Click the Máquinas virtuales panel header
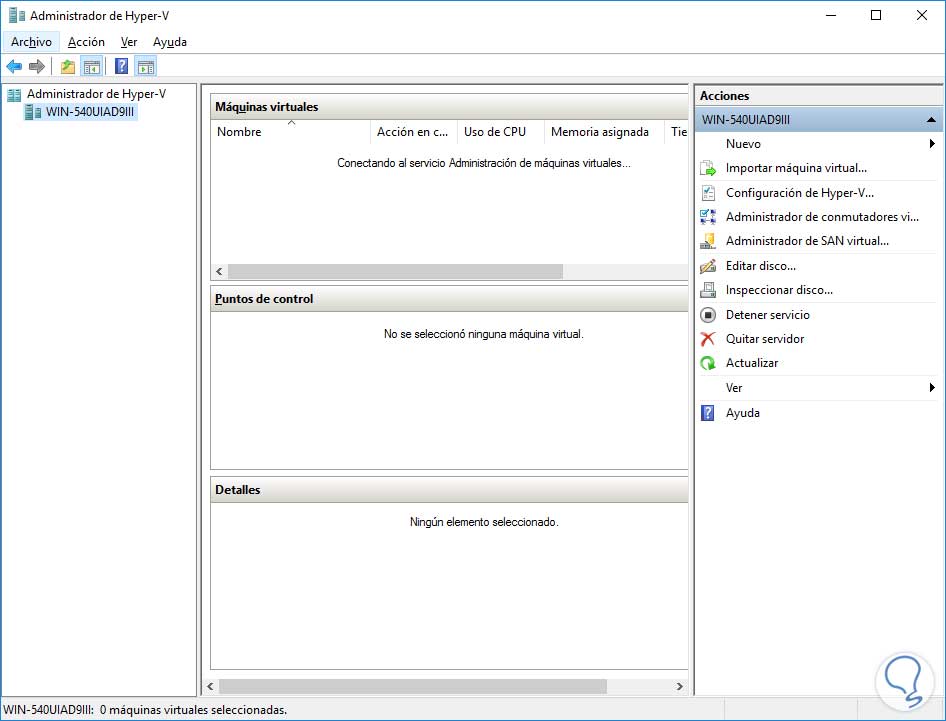 [449, 107]
